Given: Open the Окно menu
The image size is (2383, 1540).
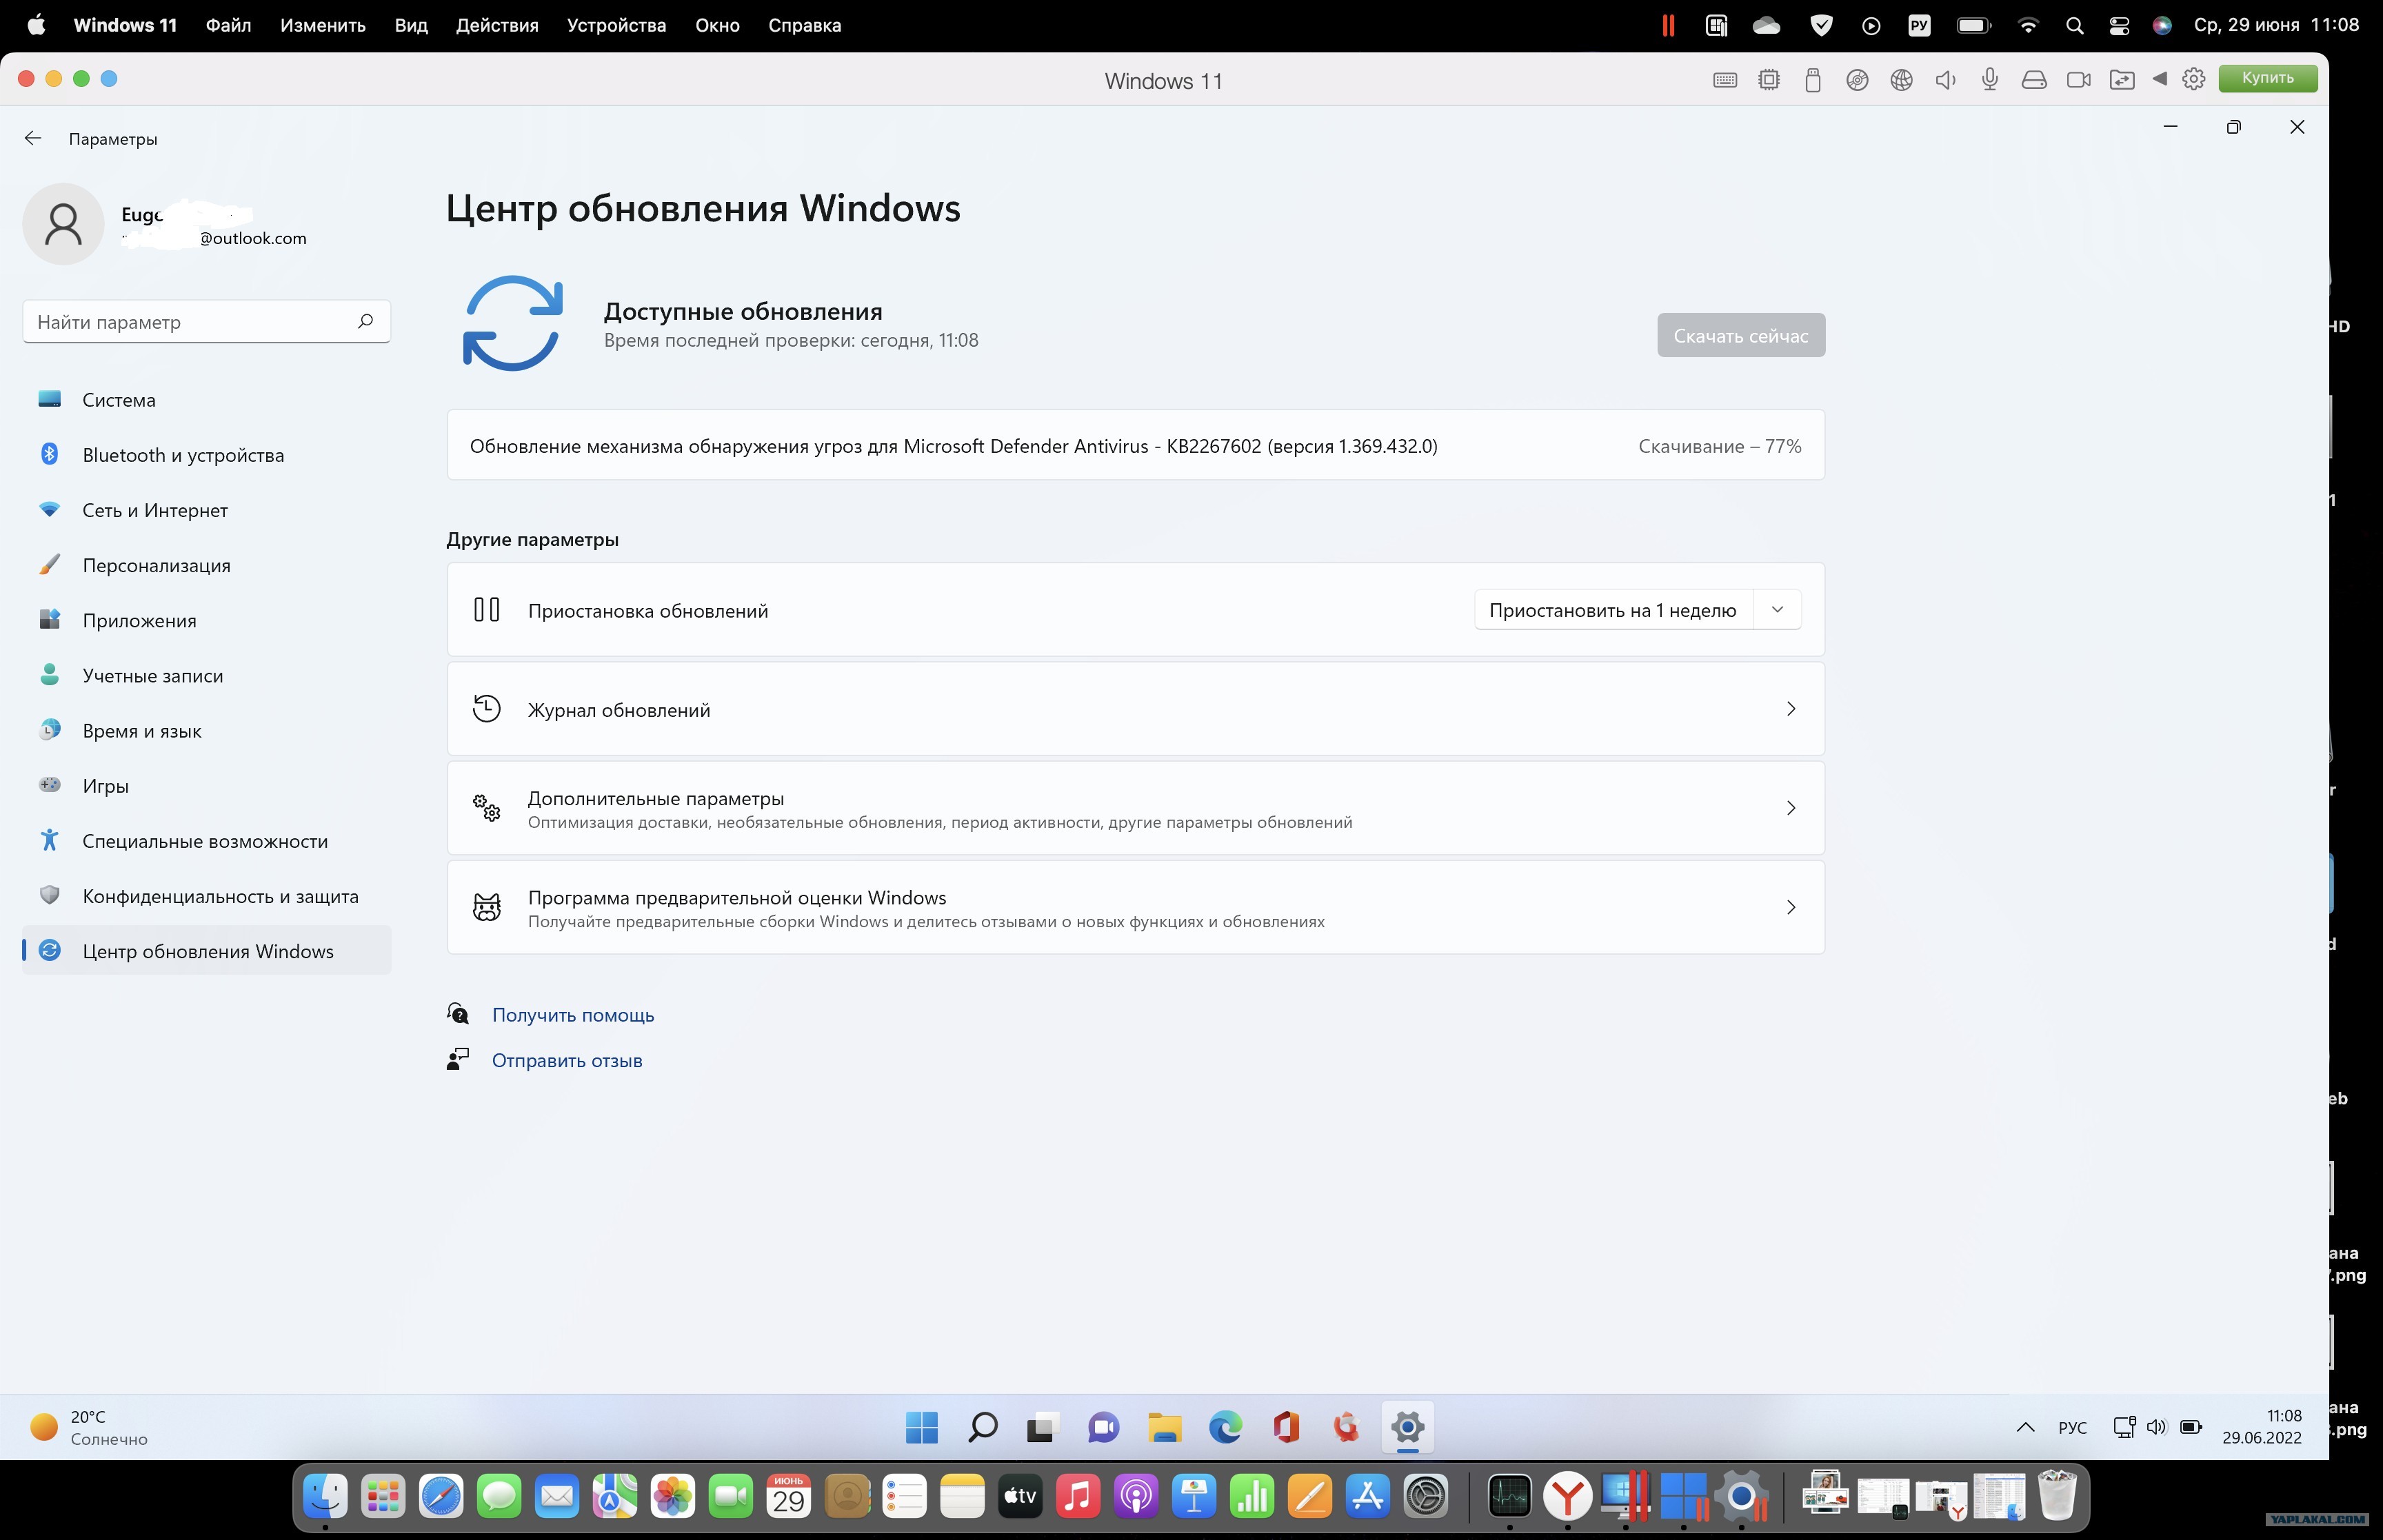Looking at the screenshot, I should pyautogui.click(x=717, y=25).
